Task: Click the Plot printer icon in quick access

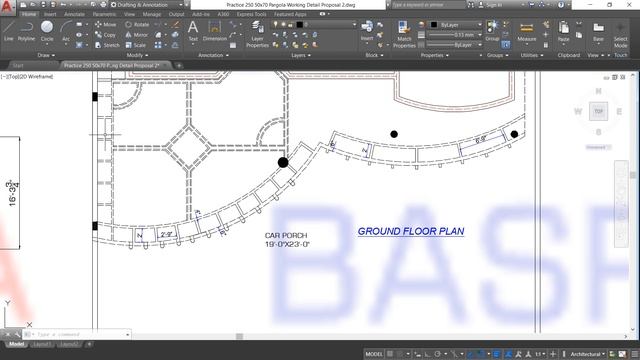Action: 103,5
